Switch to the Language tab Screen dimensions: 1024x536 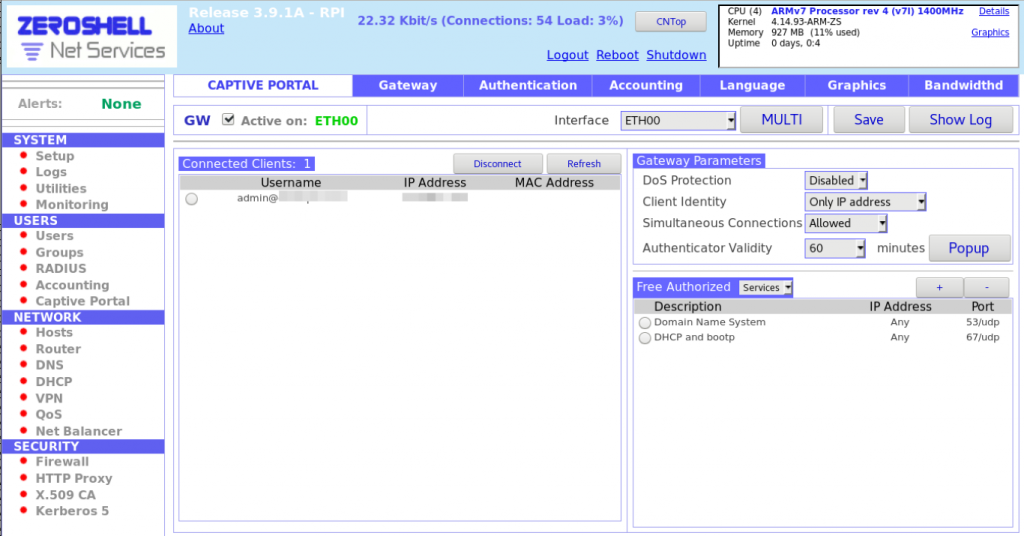752,86
